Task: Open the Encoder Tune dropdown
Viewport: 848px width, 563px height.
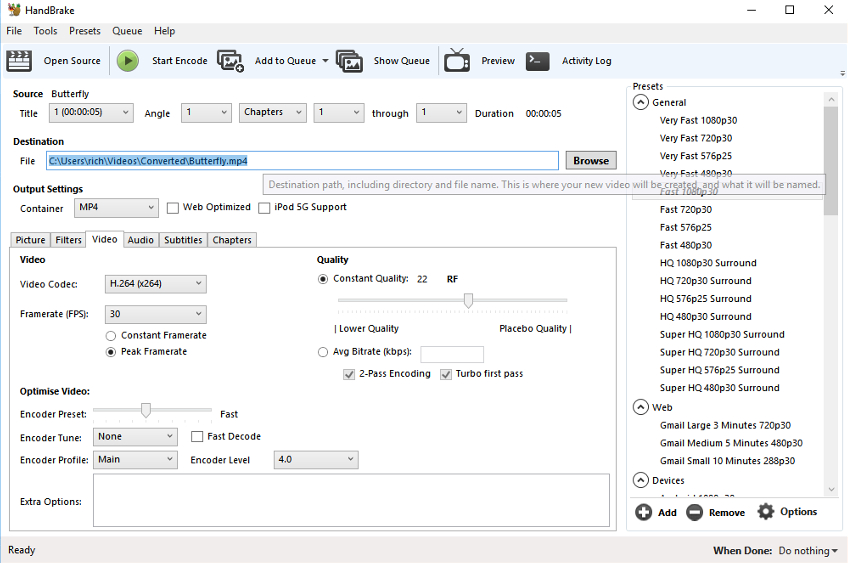Action: [135, 436]
